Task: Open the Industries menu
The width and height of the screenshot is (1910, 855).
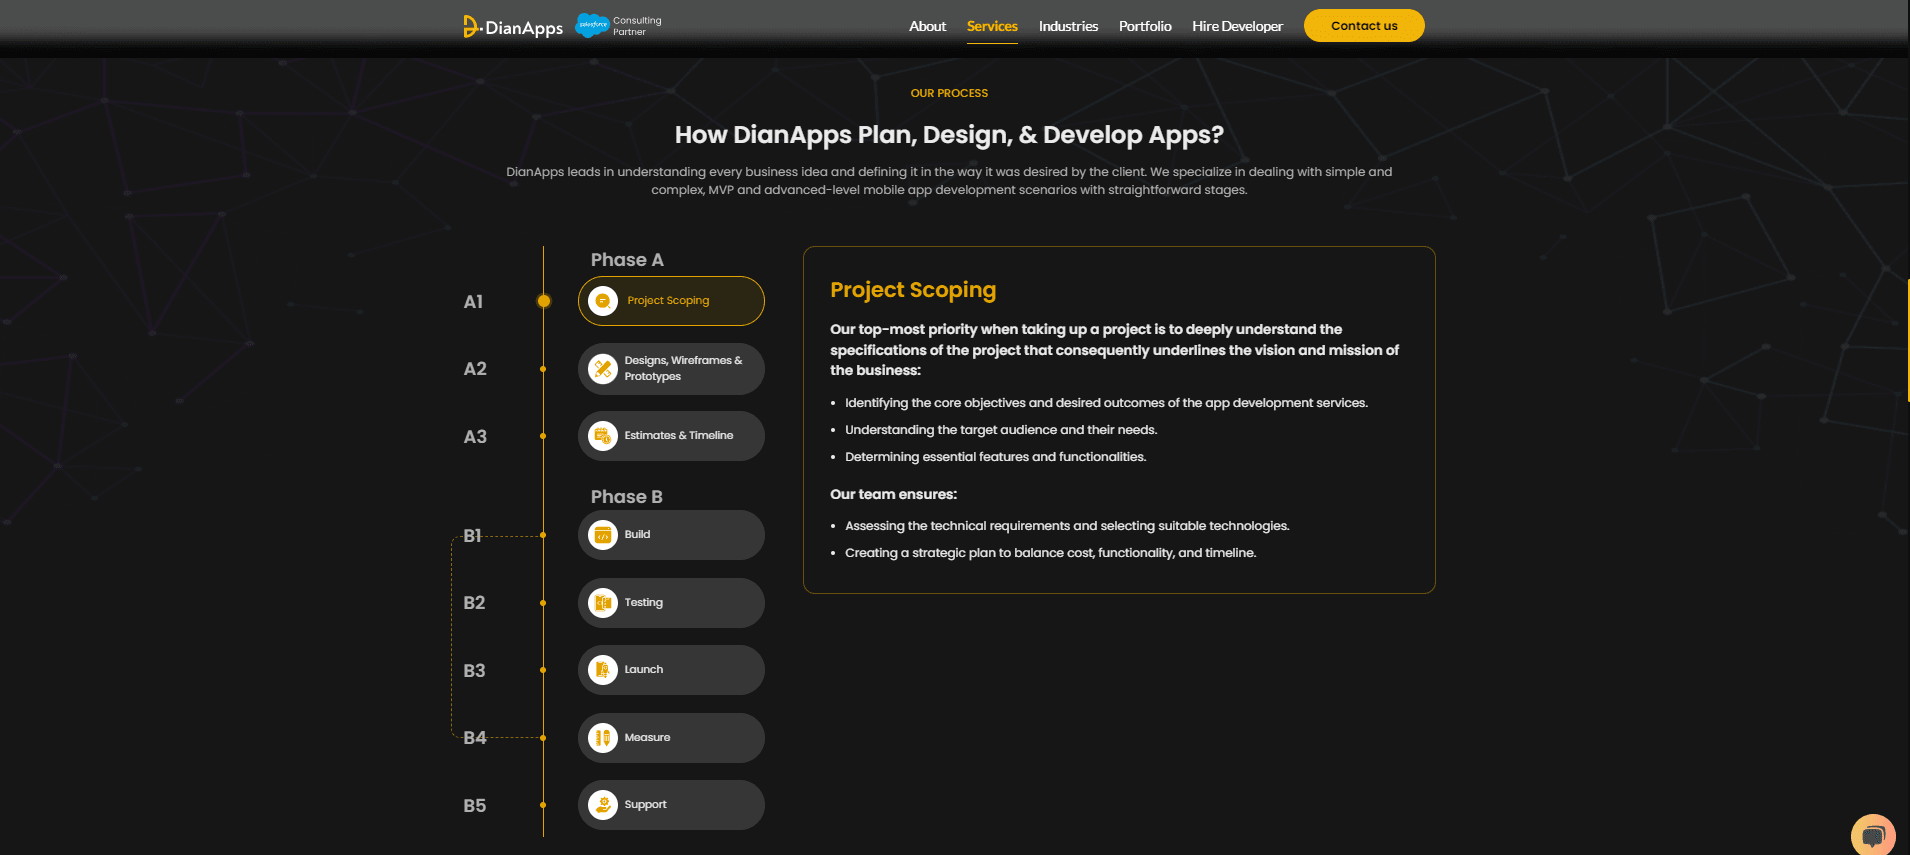Action: (1068, 26)
